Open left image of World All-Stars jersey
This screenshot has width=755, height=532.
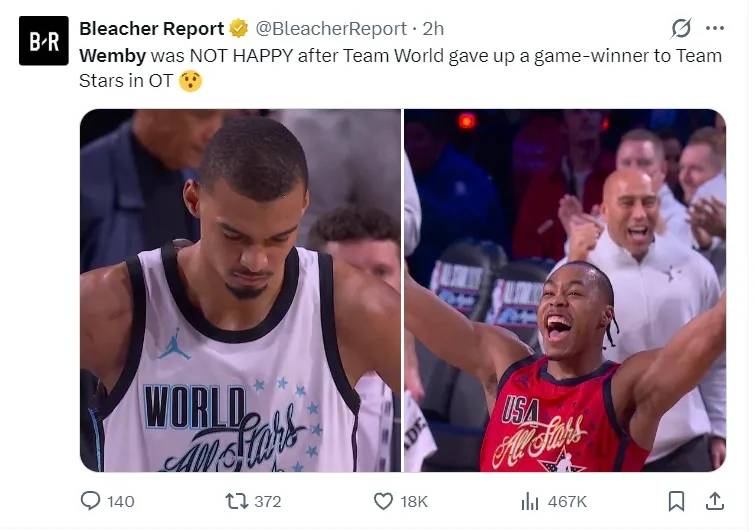tap(240, 290)
